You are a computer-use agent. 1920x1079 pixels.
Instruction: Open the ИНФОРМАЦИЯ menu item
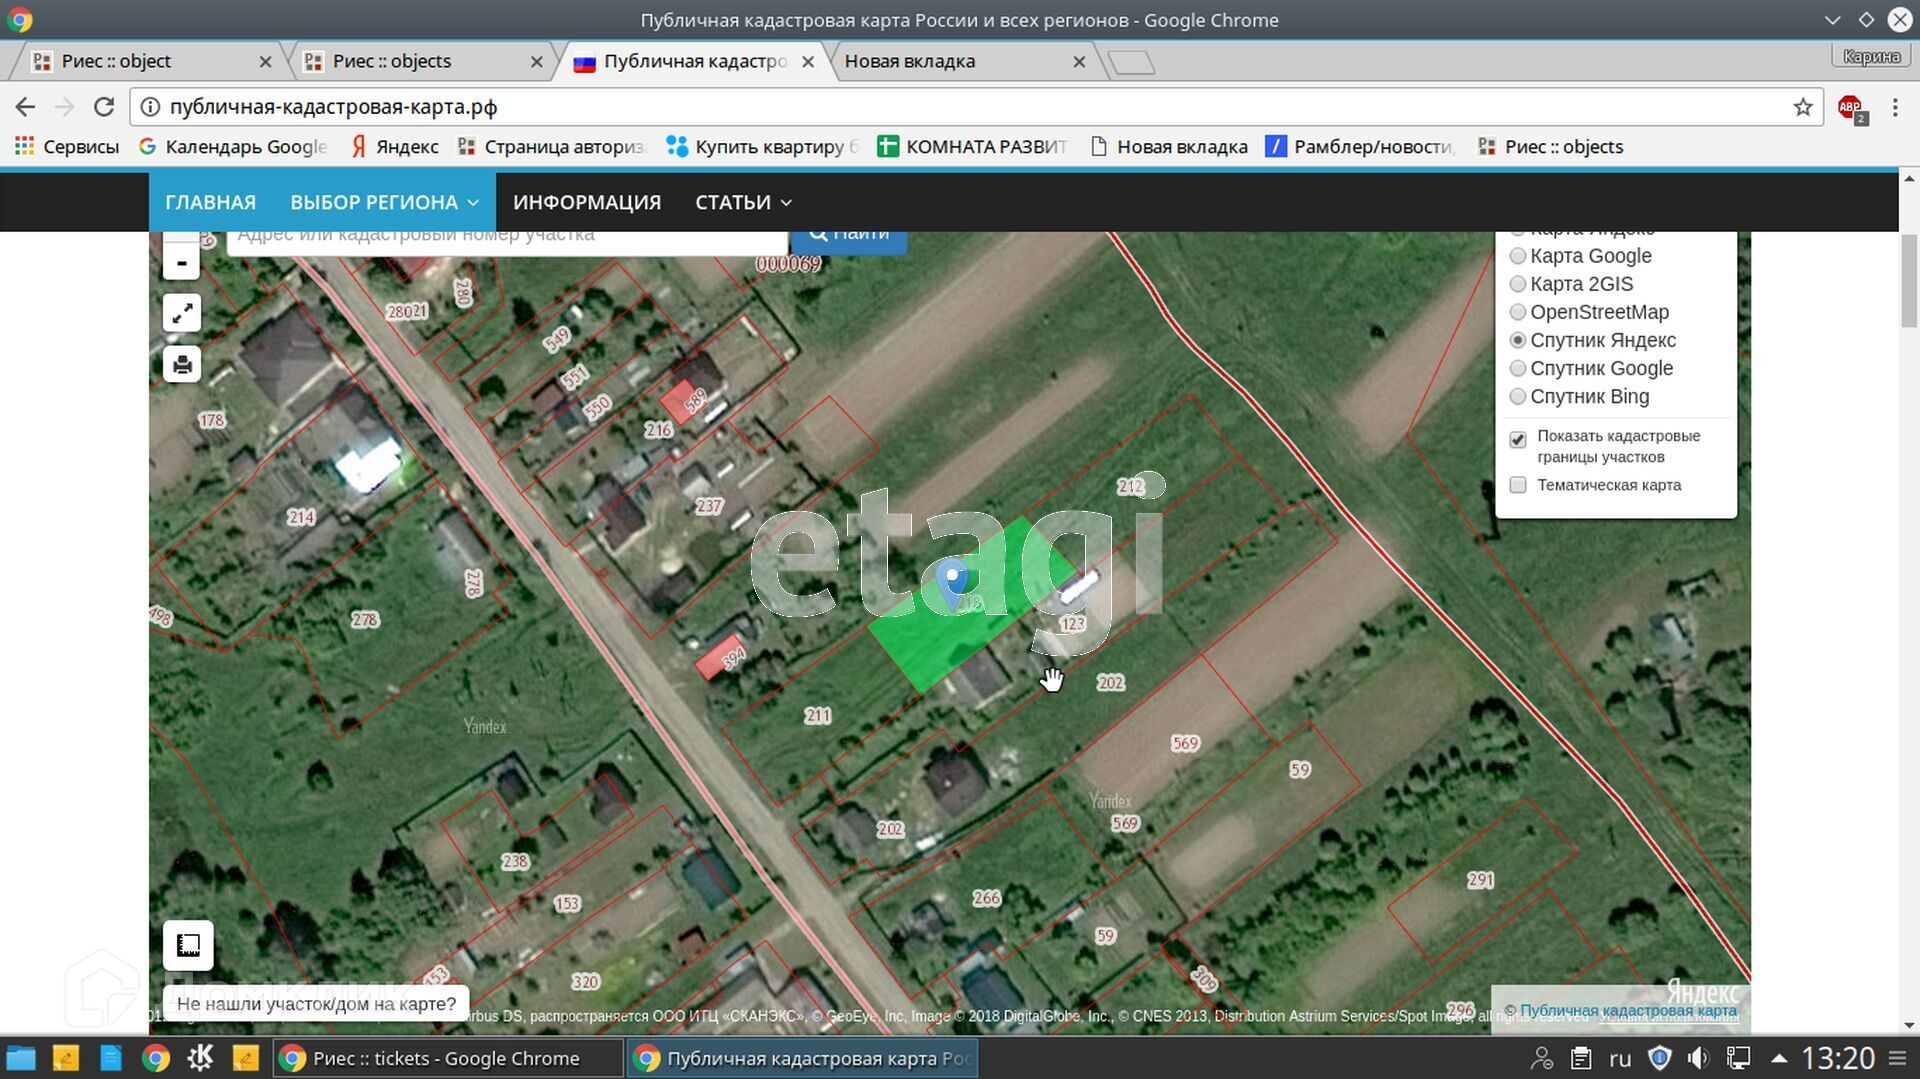coord(587,202)
